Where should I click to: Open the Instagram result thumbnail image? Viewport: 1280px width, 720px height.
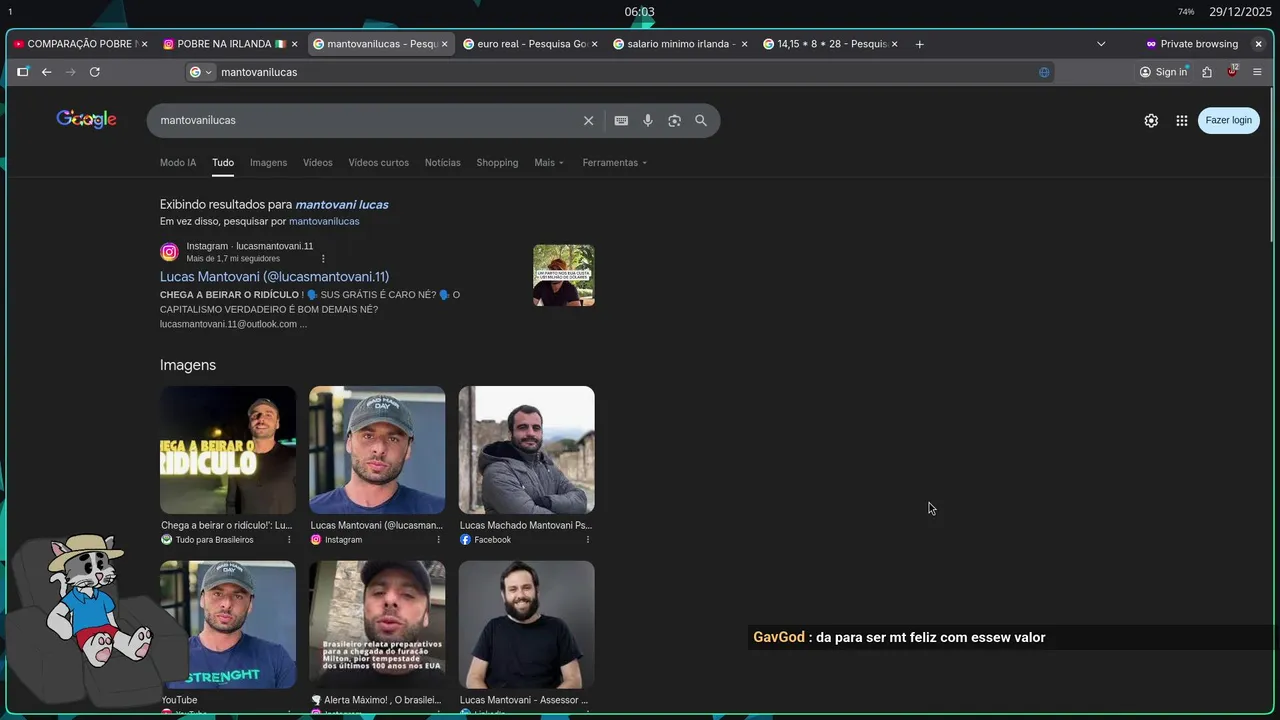564,275
